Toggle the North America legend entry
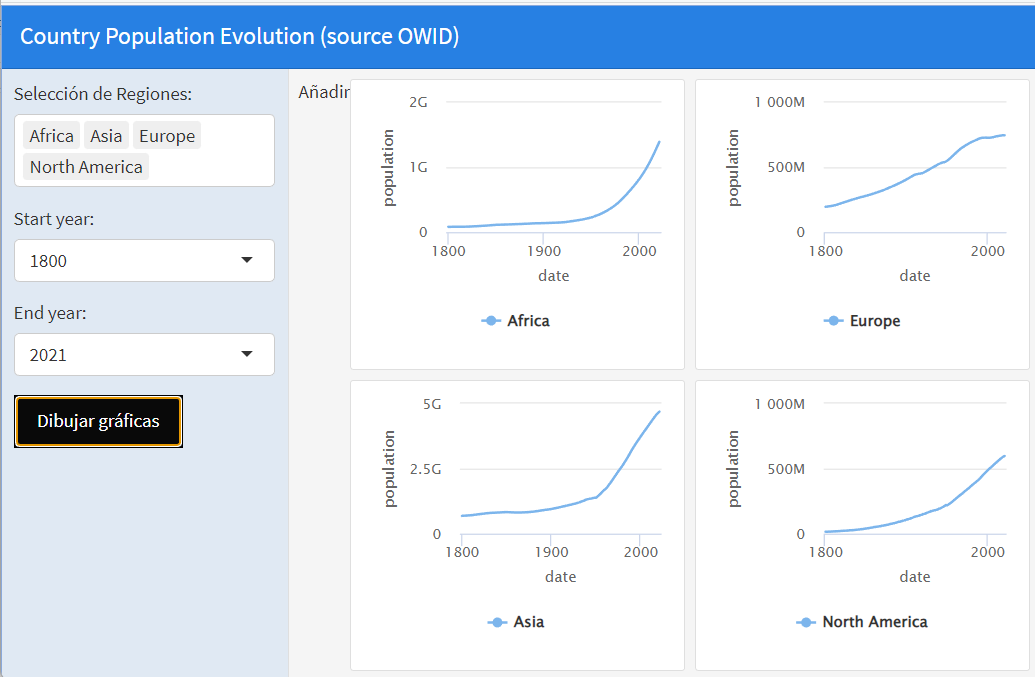 click(x=862, y=622)
